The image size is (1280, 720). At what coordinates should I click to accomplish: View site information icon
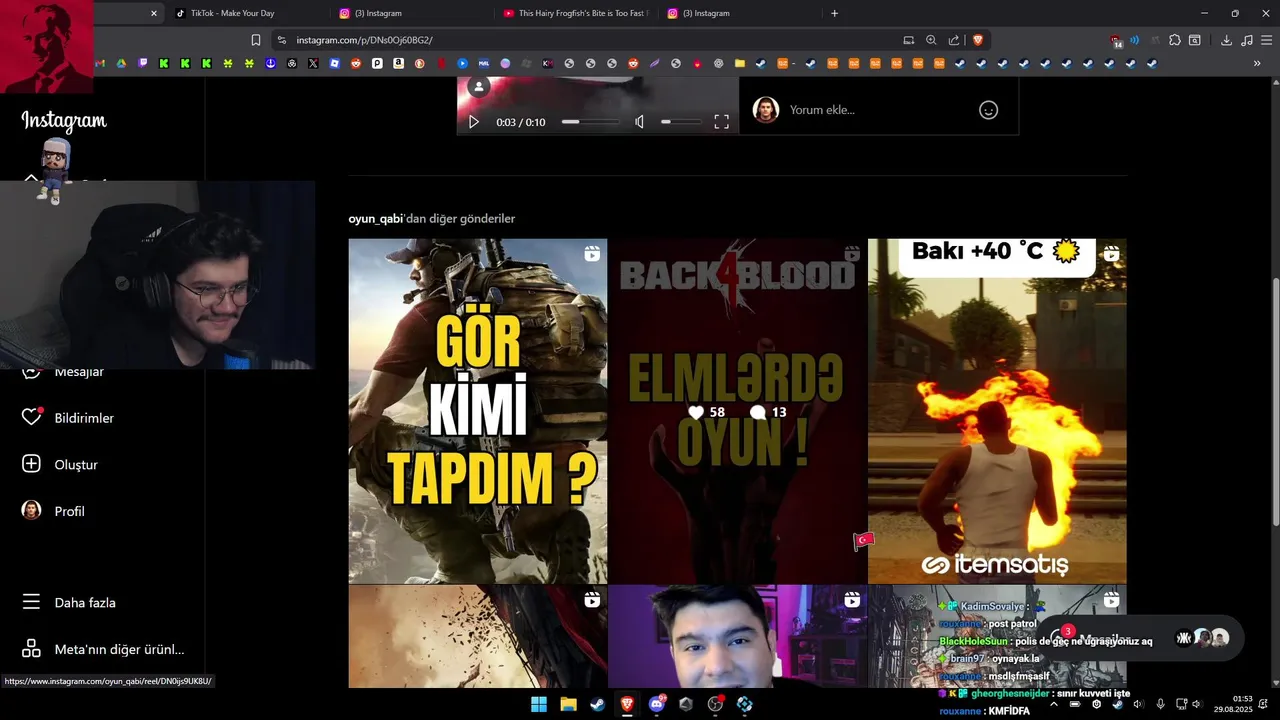[x=282, y=40]
